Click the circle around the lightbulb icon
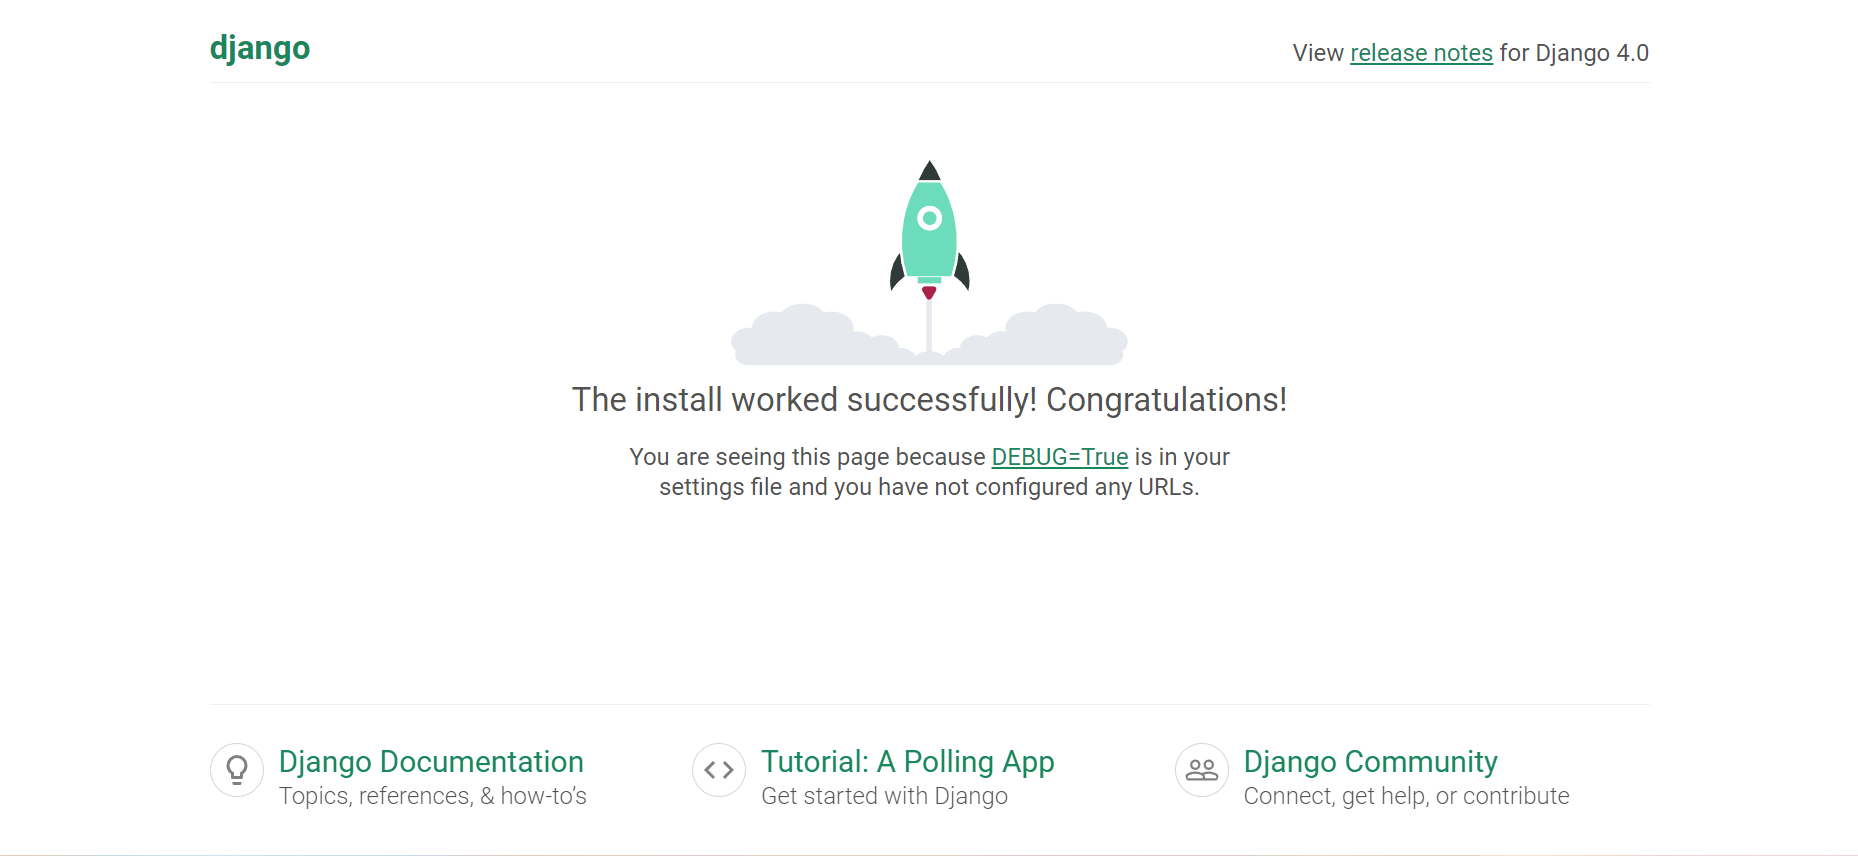 236,770
